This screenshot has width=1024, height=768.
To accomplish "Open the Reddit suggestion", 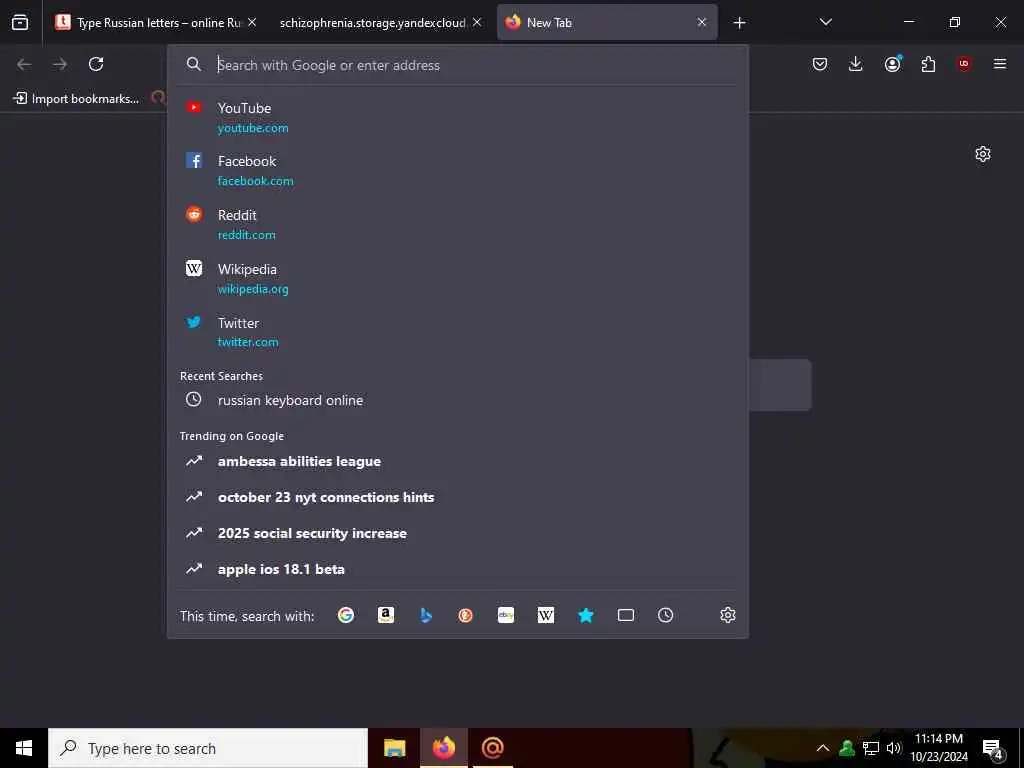I will click(458, 225).
